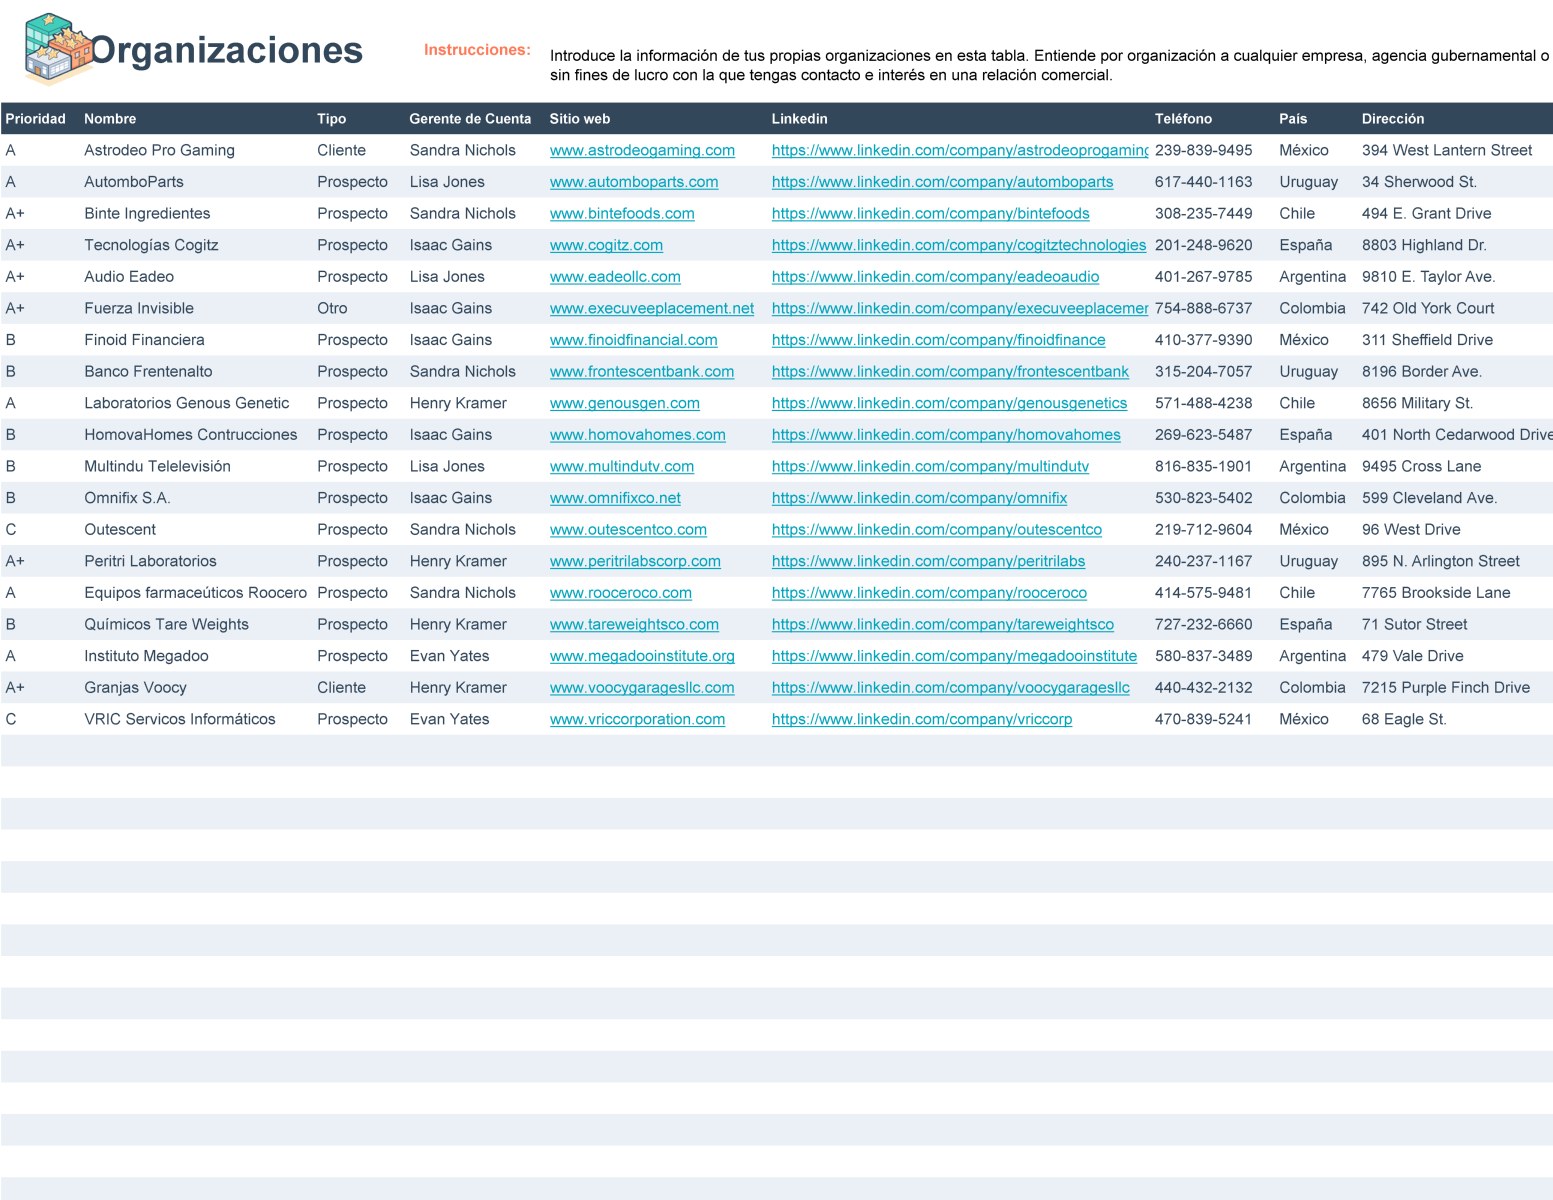The width and height of the screenshot is (1553, 1200).
Task: Open www.frontescentbank.com website link
Action: coord(642,372)
